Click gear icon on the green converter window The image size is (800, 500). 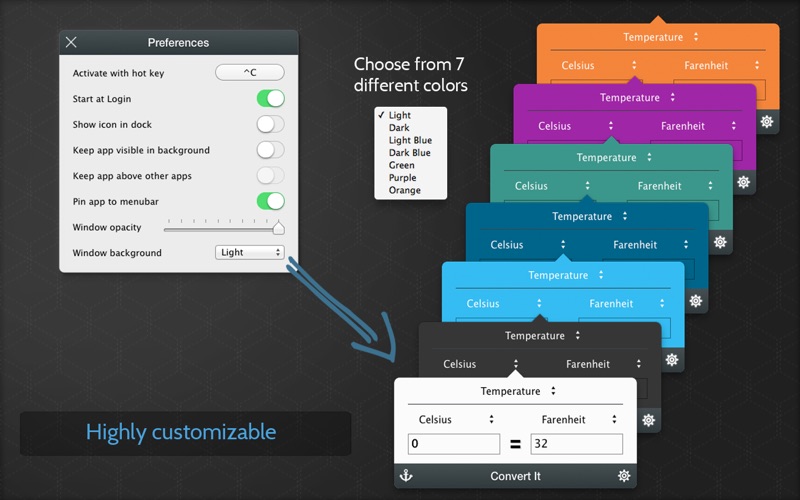point(719,242)
